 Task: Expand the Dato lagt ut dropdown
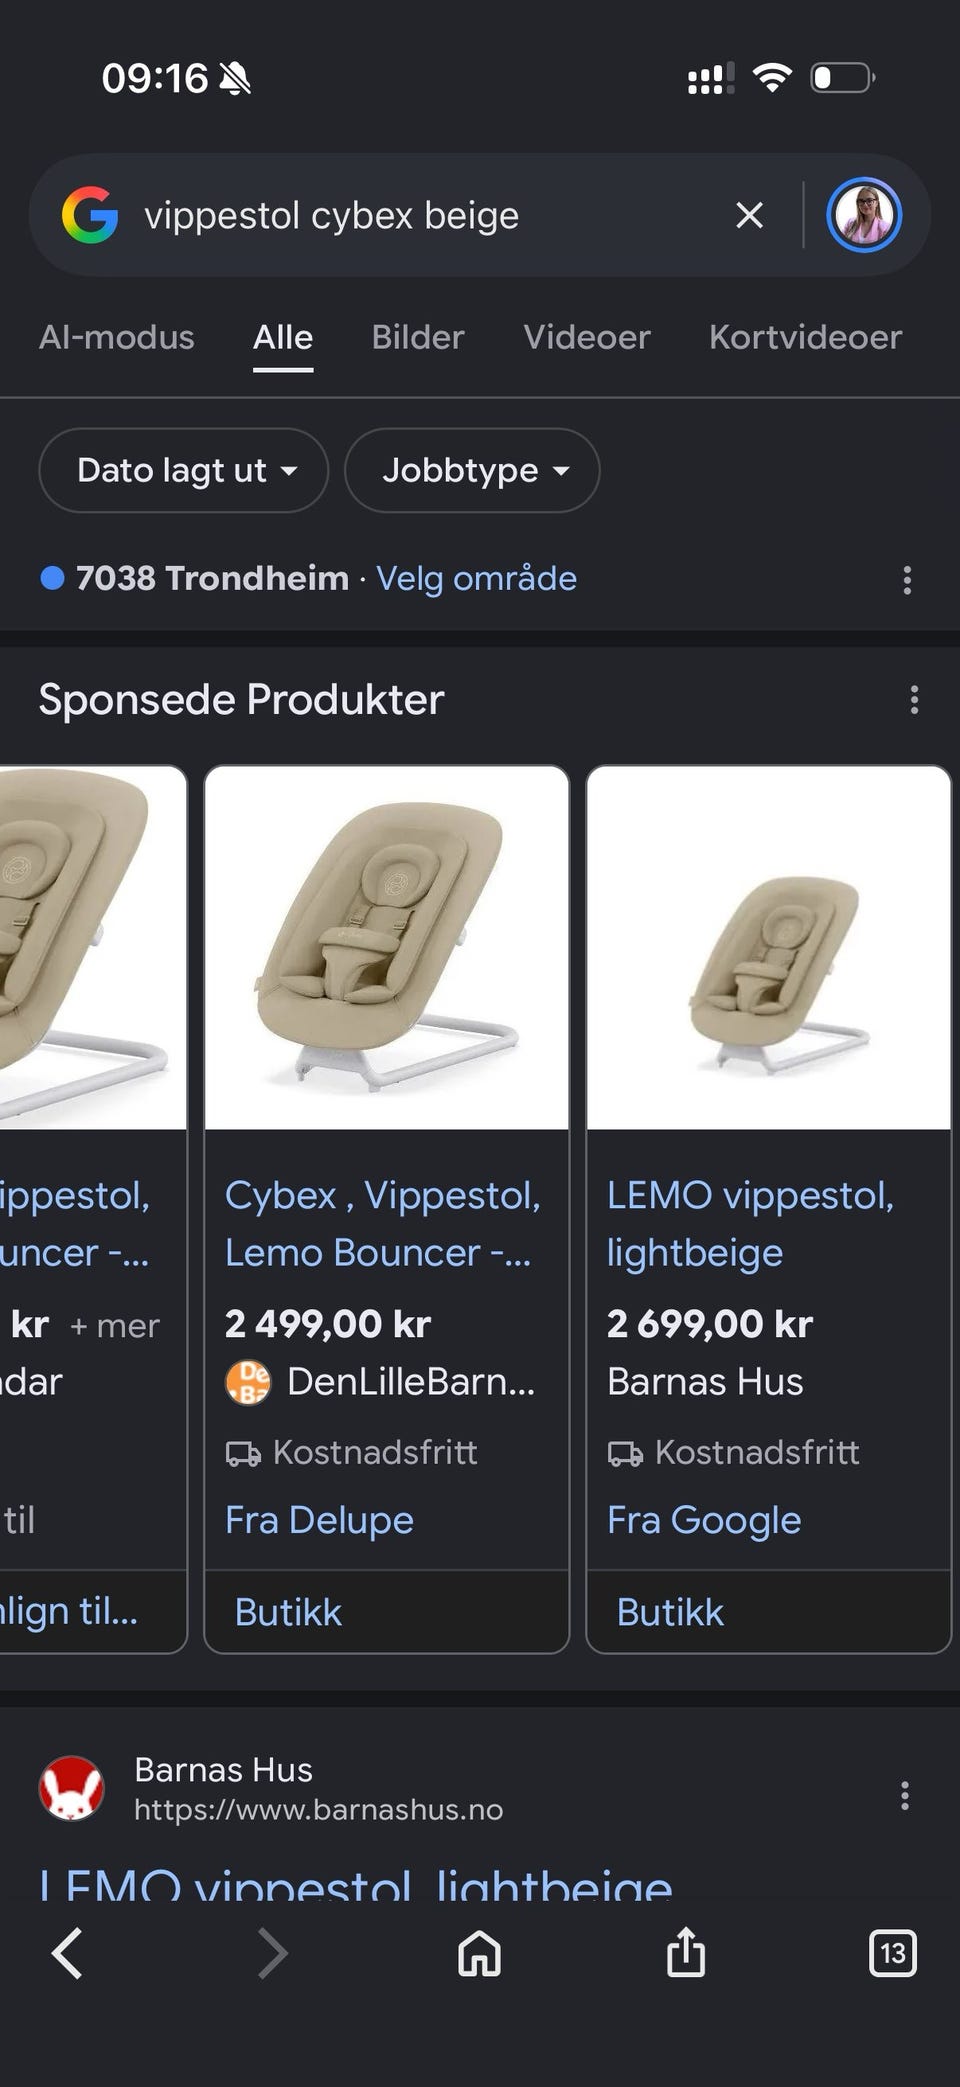[184, 470]
